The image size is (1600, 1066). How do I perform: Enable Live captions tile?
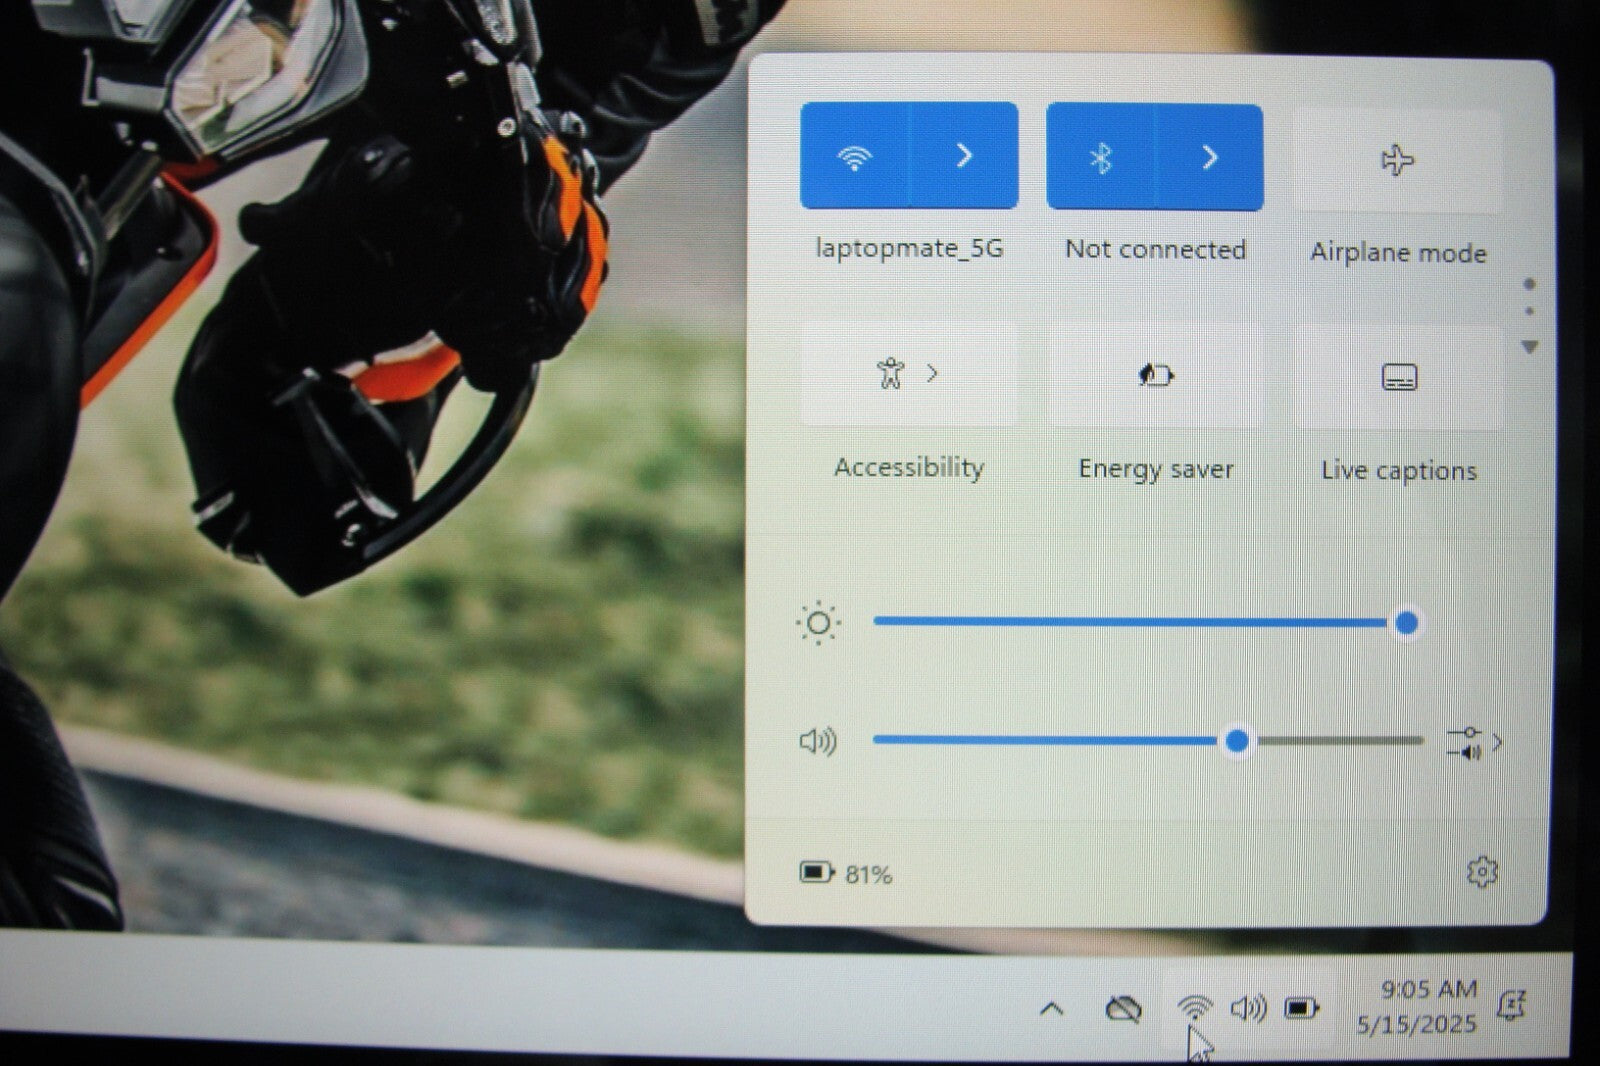pos(1398,378)
